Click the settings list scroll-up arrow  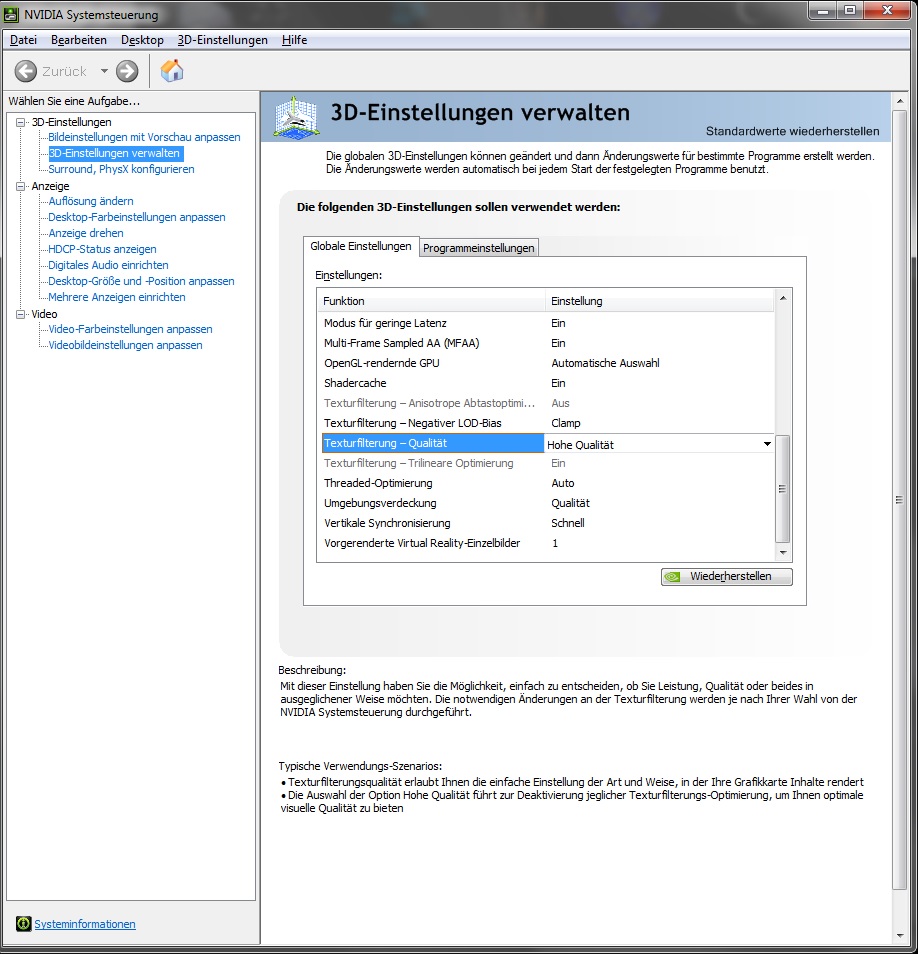point(783,298)
